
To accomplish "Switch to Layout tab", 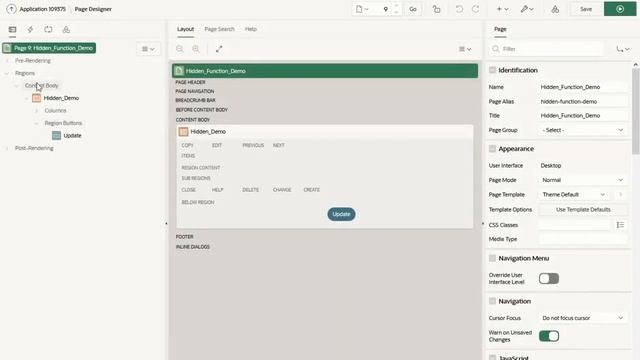I will 185,29.
